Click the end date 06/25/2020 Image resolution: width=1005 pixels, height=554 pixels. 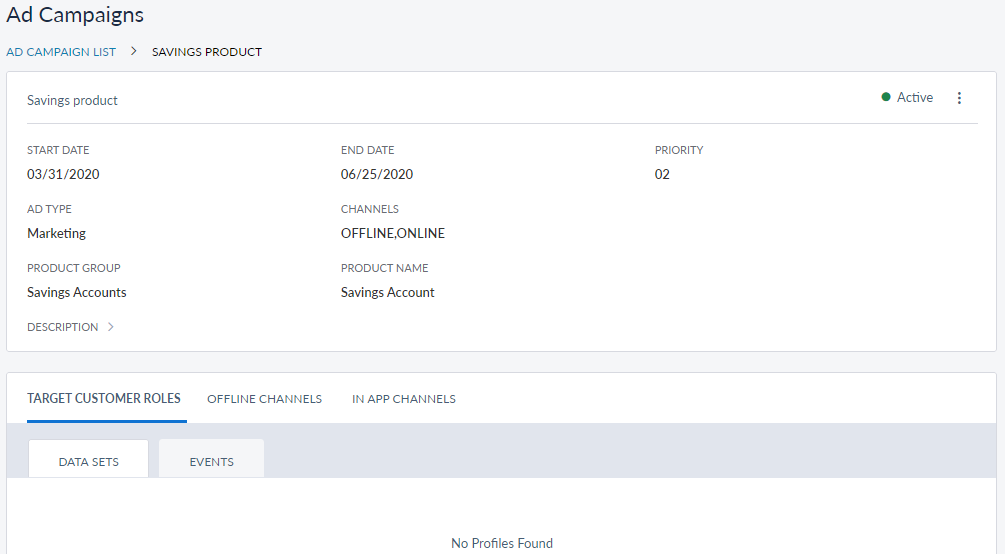click(x=377, y=174)
